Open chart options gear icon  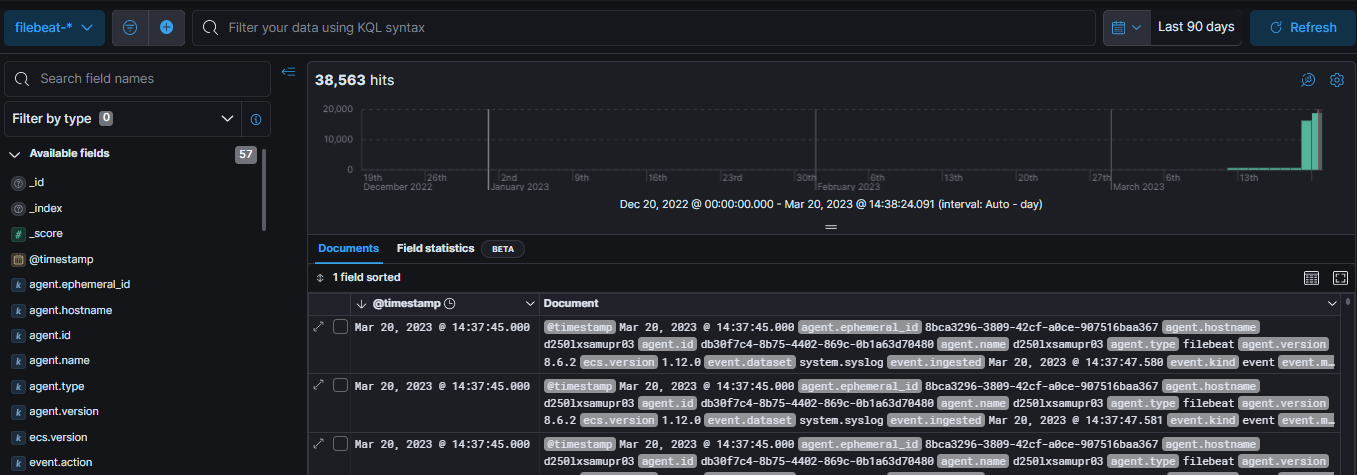click(1336, 80)
